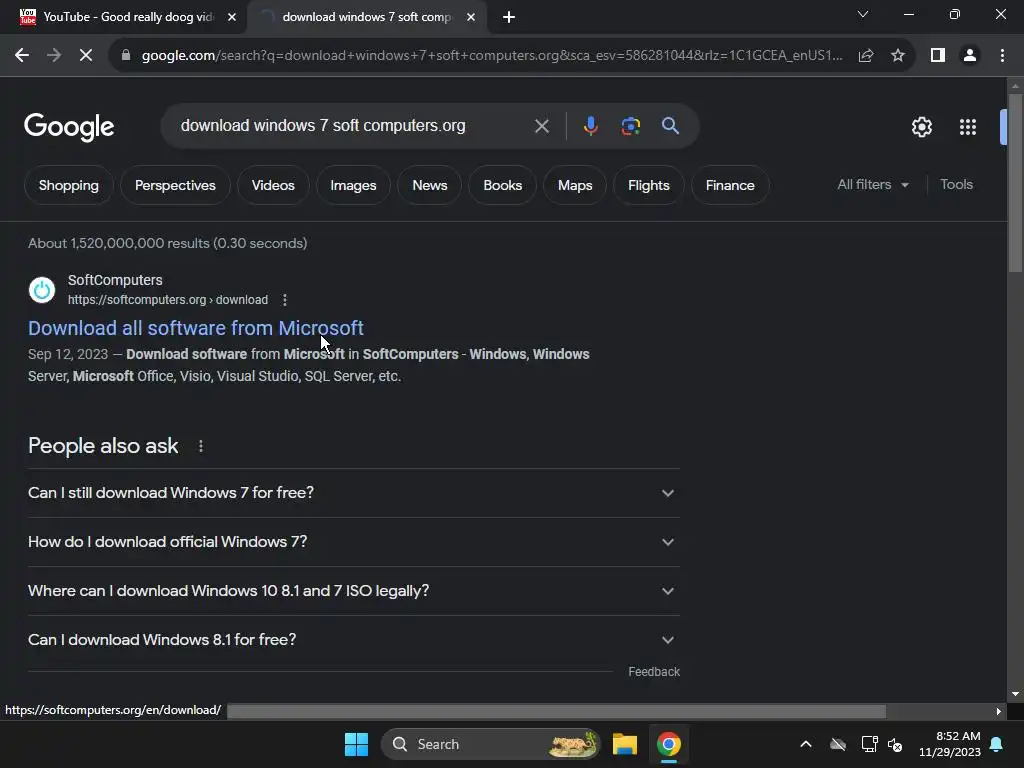Click the horizontal scrollbar right arrow
This screenshot has width=1024, height=768.
999,711
